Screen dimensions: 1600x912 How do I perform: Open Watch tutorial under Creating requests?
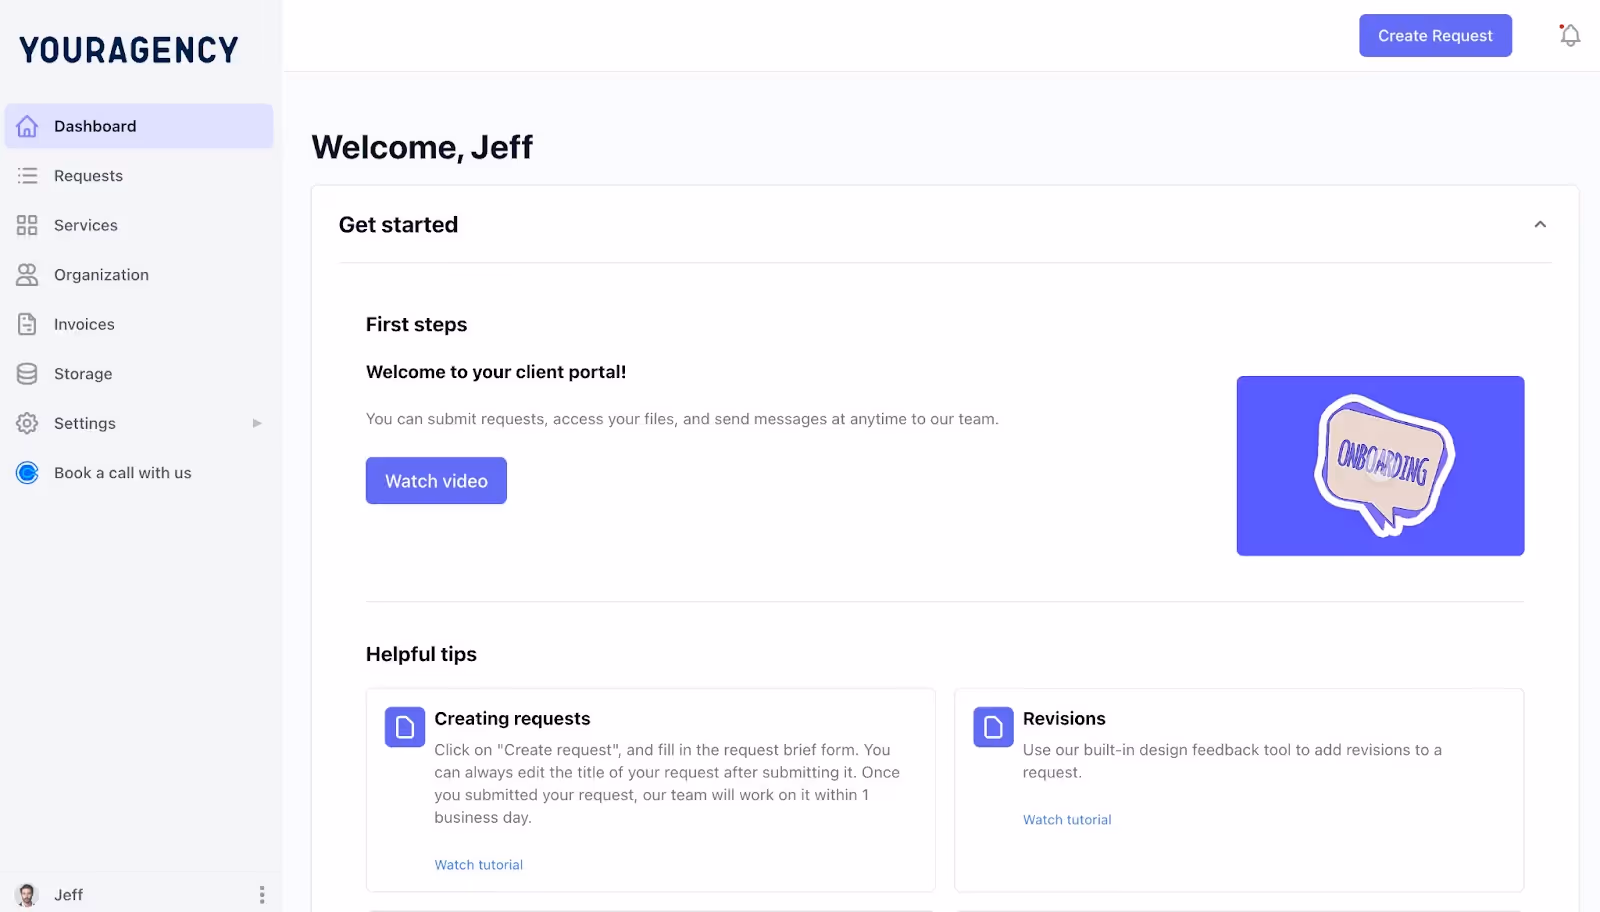click(x=478, y=865)
